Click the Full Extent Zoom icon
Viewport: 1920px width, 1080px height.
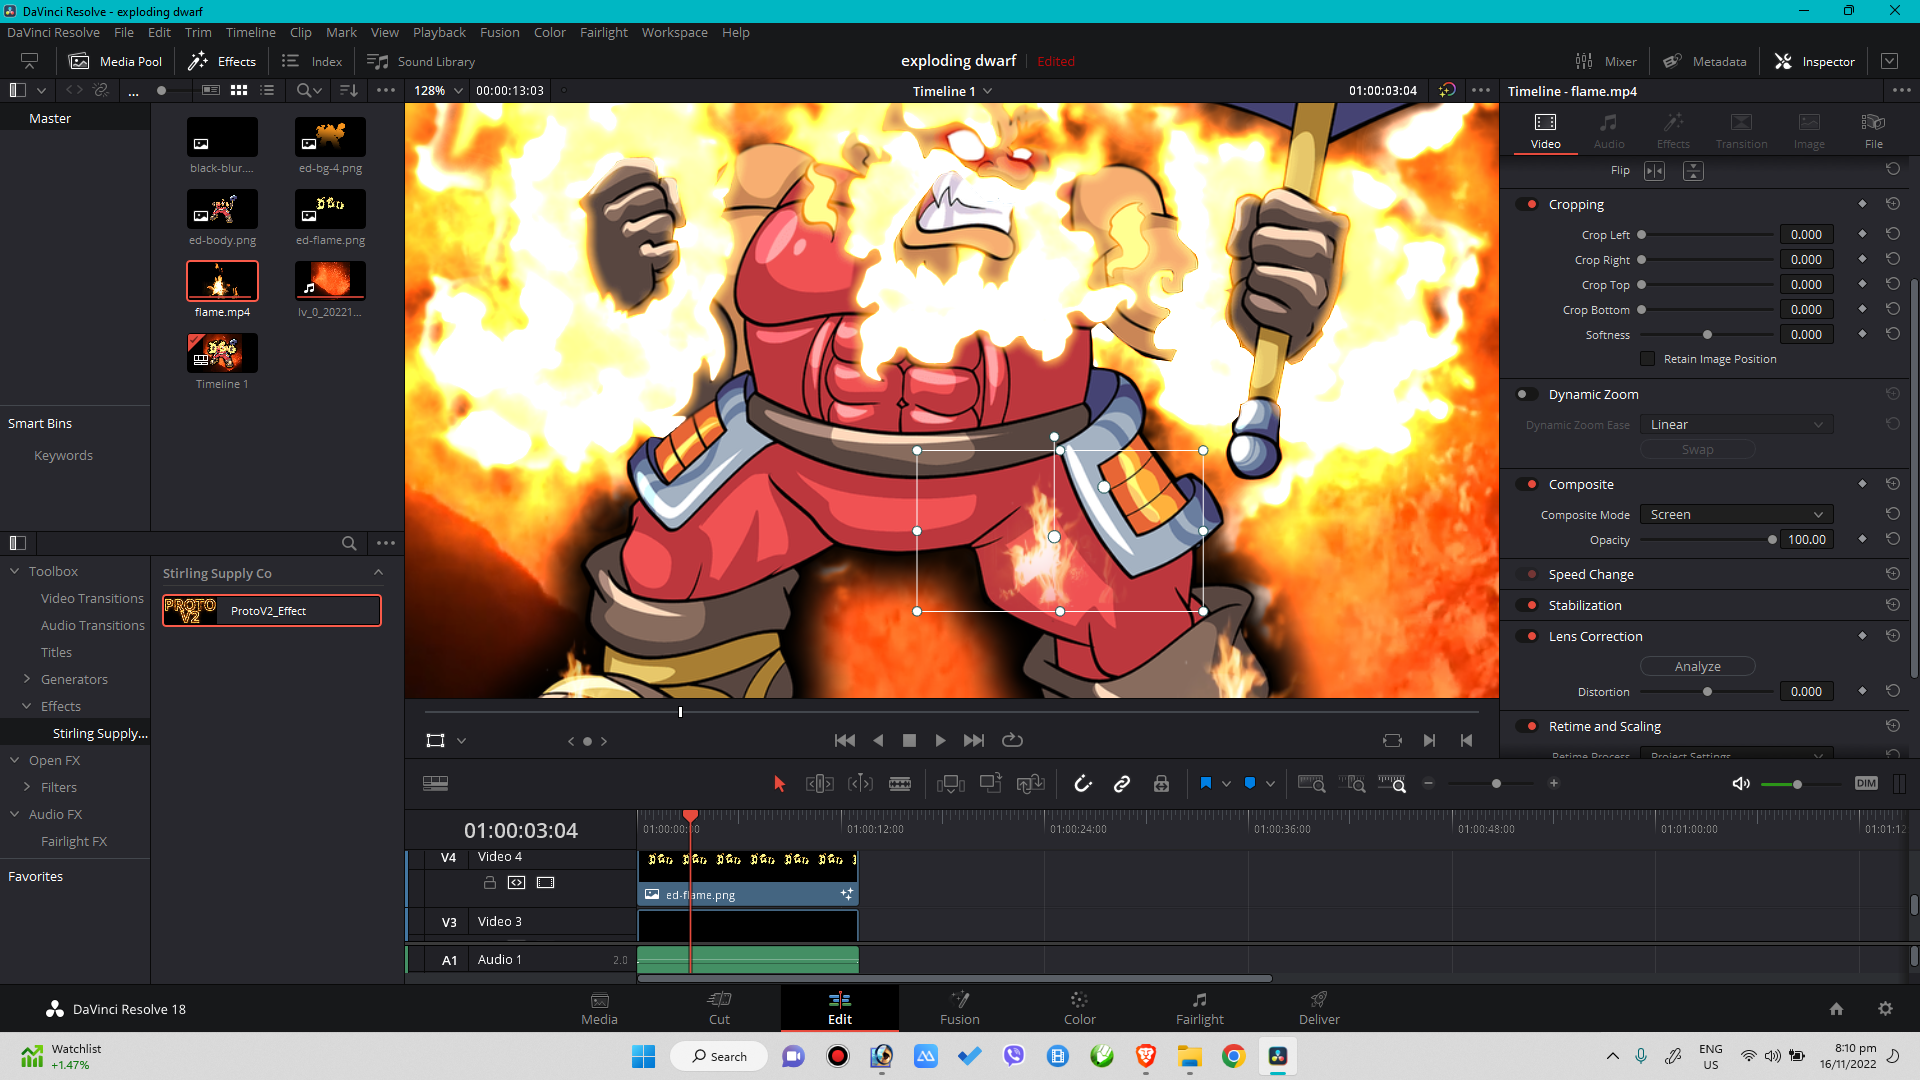1311,784
